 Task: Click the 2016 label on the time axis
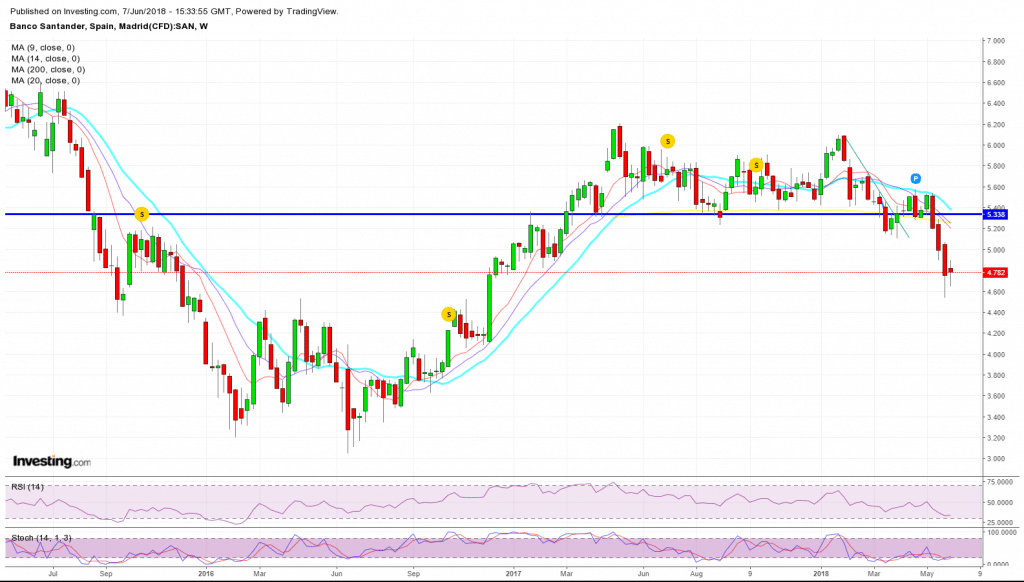[x=206, y=574]
